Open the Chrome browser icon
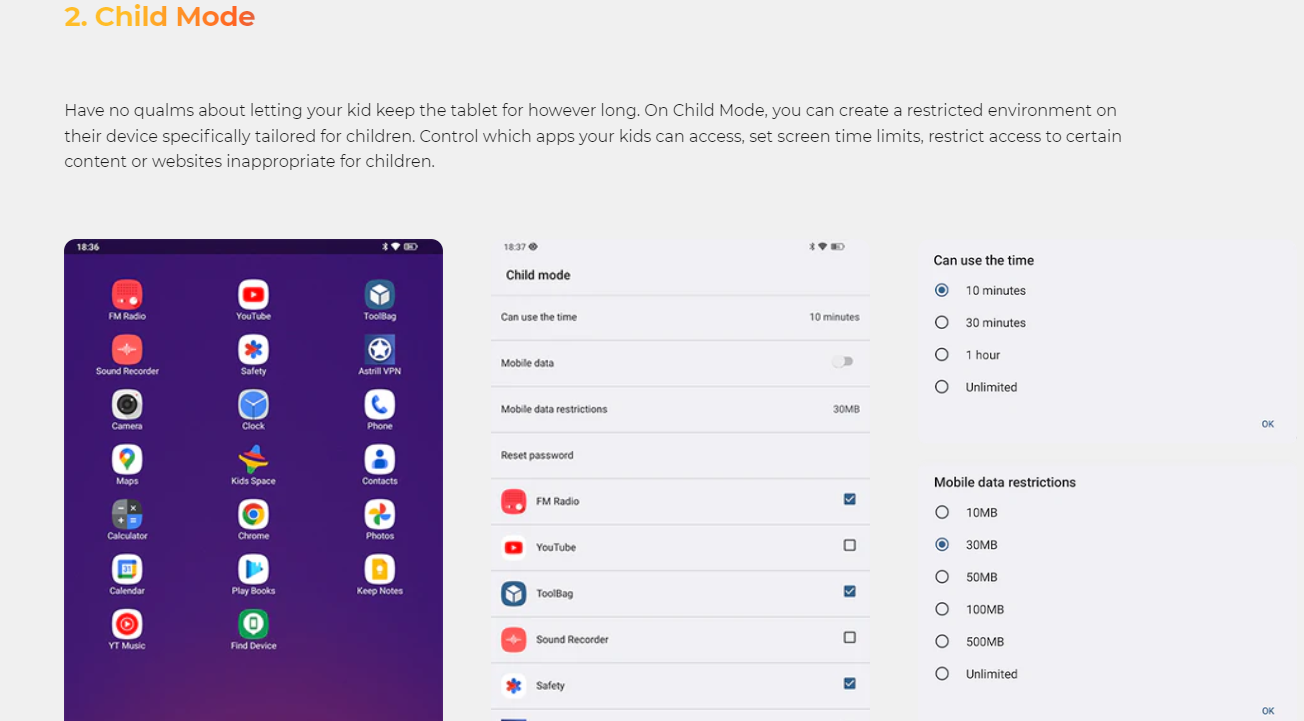 tap(253, 515)
